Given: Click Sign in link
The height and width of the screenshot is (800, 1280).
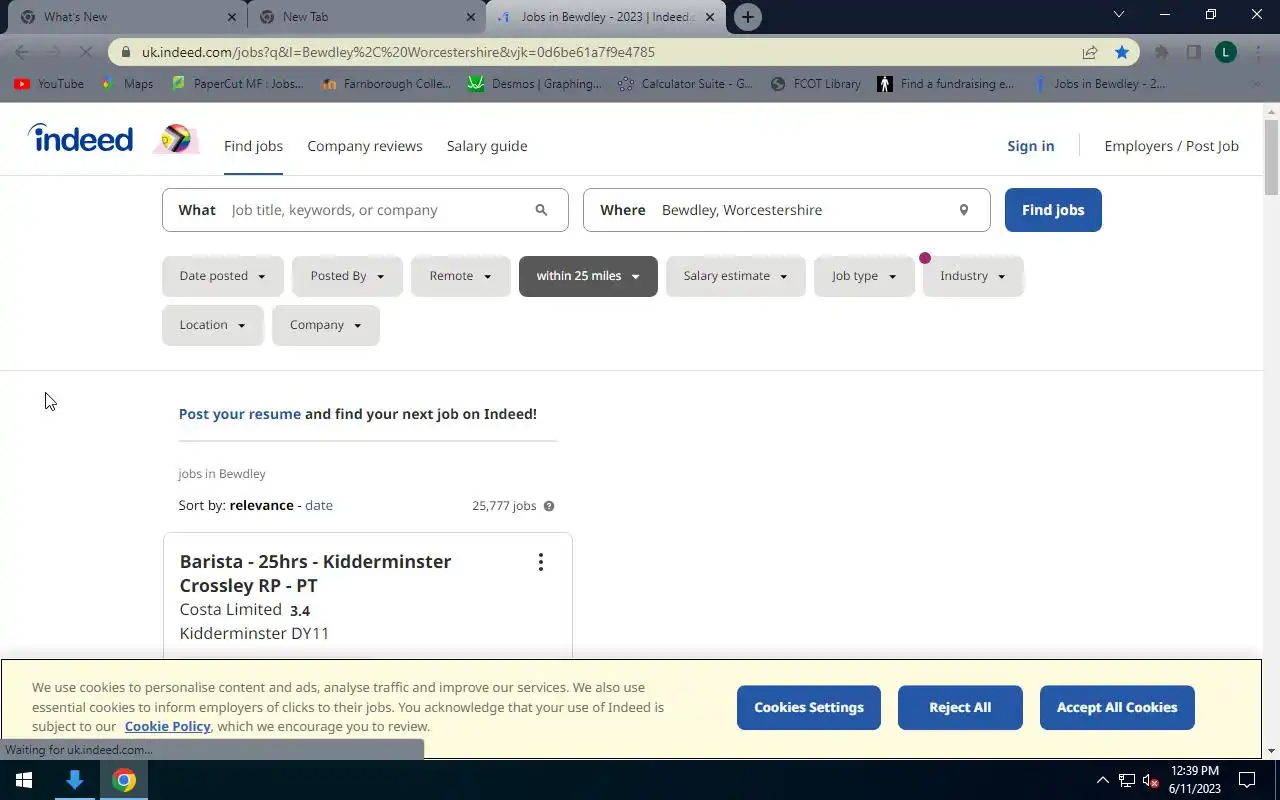Looking at the screenshot, I should pyautogui.click(x=1031, y=146).
